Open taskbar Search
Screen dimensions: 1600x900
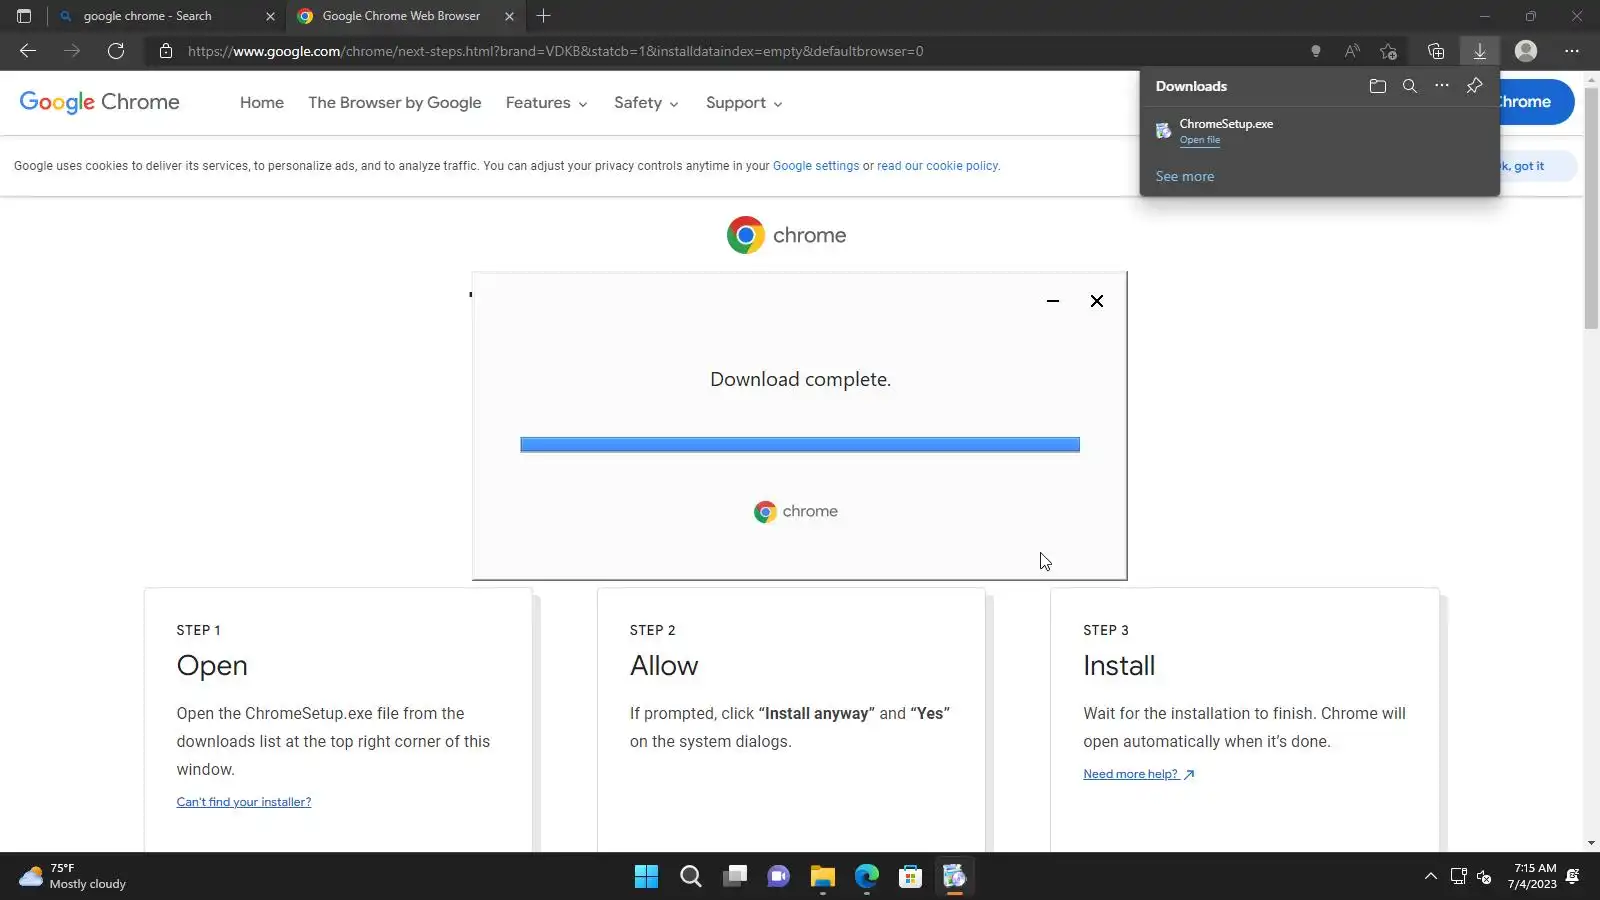click(691, 877)
